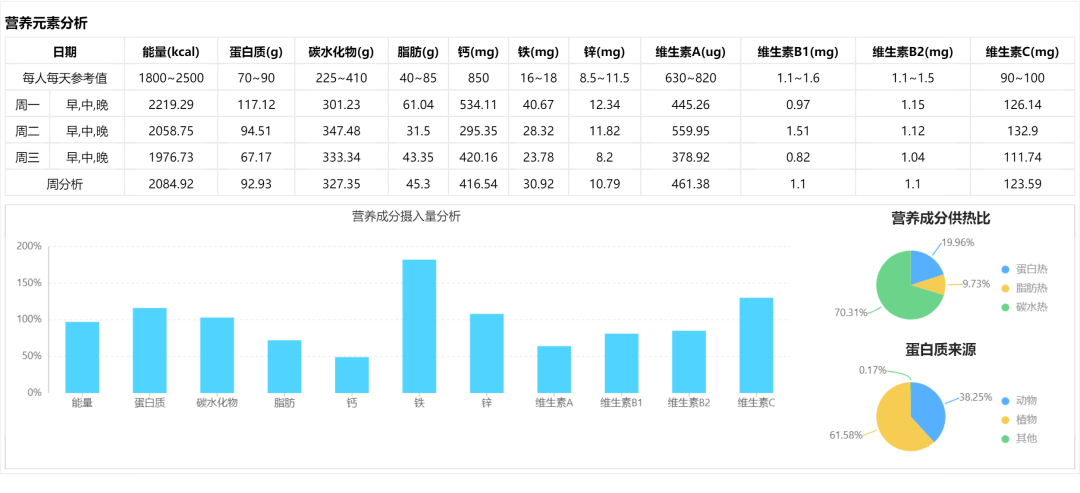Image resolution: width=1080 pixels, height=493 pixels.
Task: Select the tallest 铁 bar in the chart
Action: click(x=419, y=326)
